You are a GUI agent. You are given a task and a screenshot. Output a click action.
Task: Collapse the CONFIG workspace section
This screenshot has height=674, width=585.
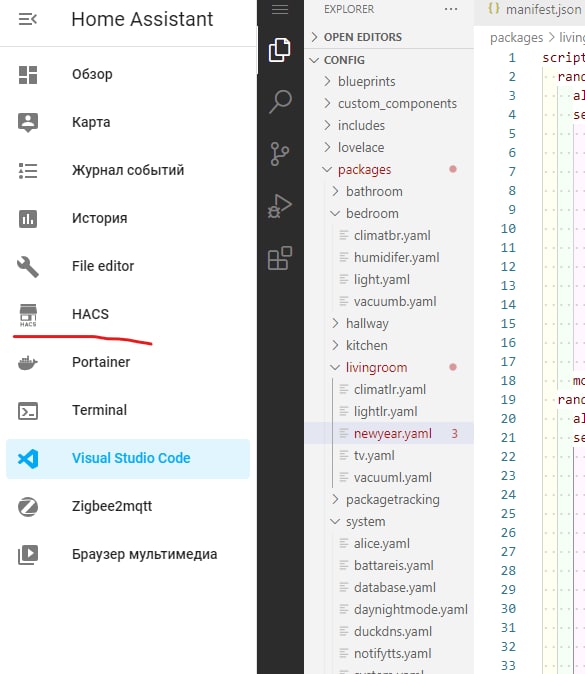(314, 60)
